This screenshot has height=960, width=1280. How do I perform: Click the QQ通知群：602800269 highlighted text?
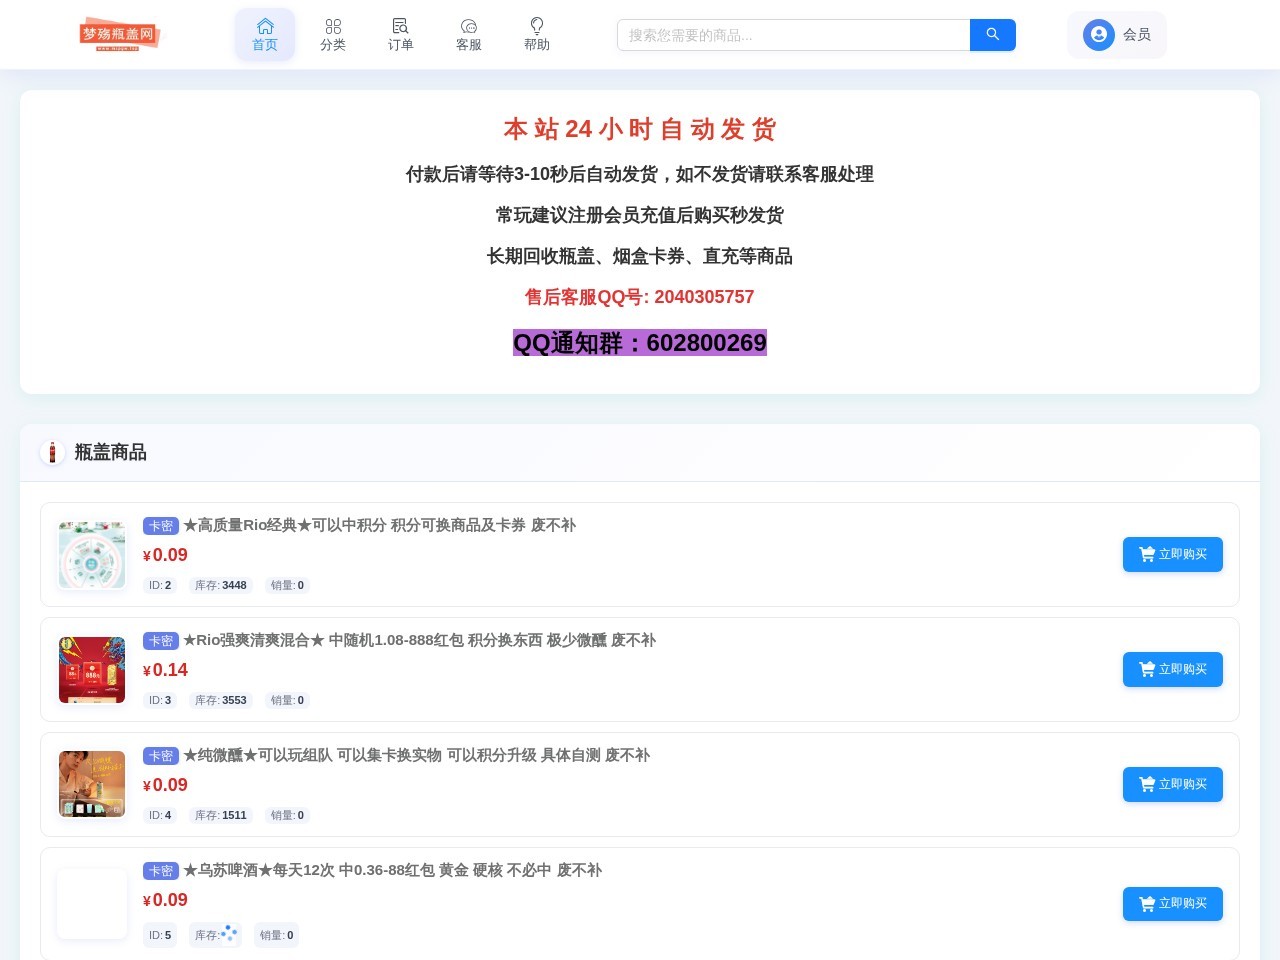coord(640,343)
